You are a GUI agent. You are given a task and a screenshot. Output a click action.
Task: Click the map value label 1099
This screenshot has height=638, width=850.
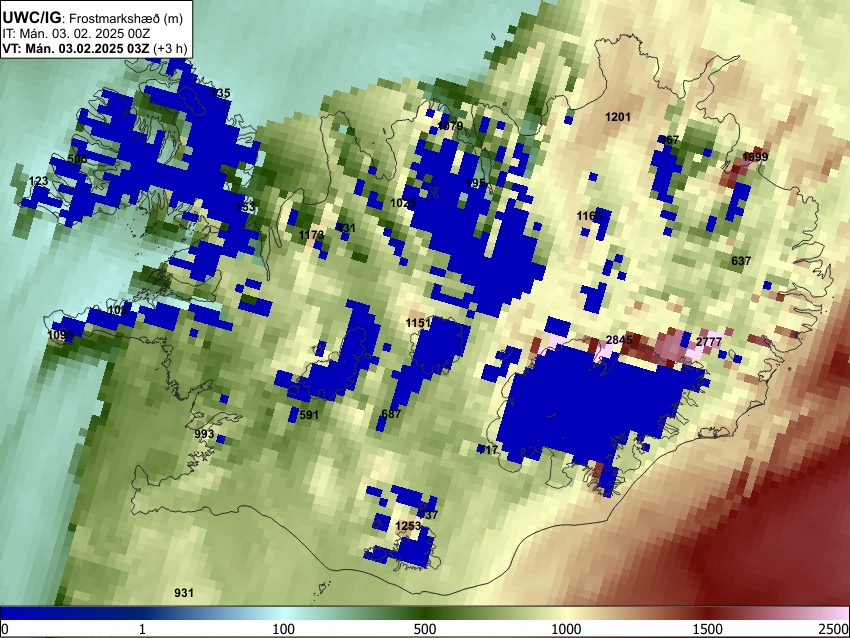click(x=60, y=335)
